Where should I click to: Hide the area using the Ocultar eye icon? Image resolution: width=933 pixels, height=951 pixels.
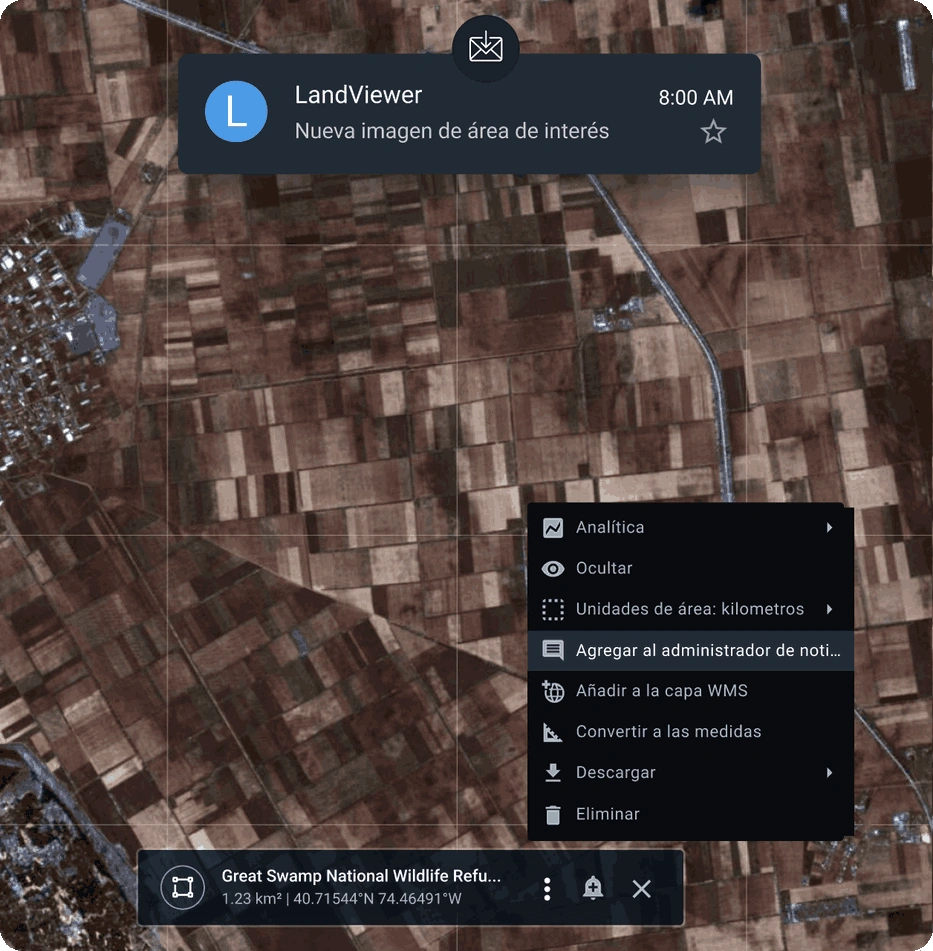click(x=553, y=568)
